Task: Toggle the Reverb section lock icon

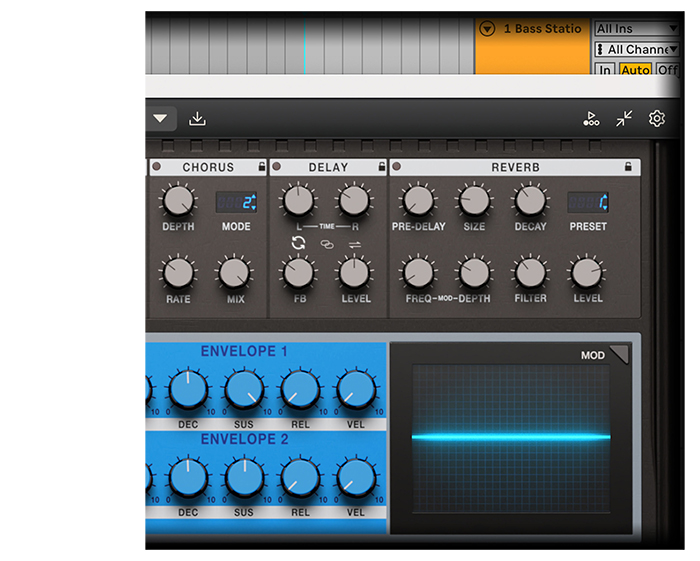Action: [x=627, y=167]
